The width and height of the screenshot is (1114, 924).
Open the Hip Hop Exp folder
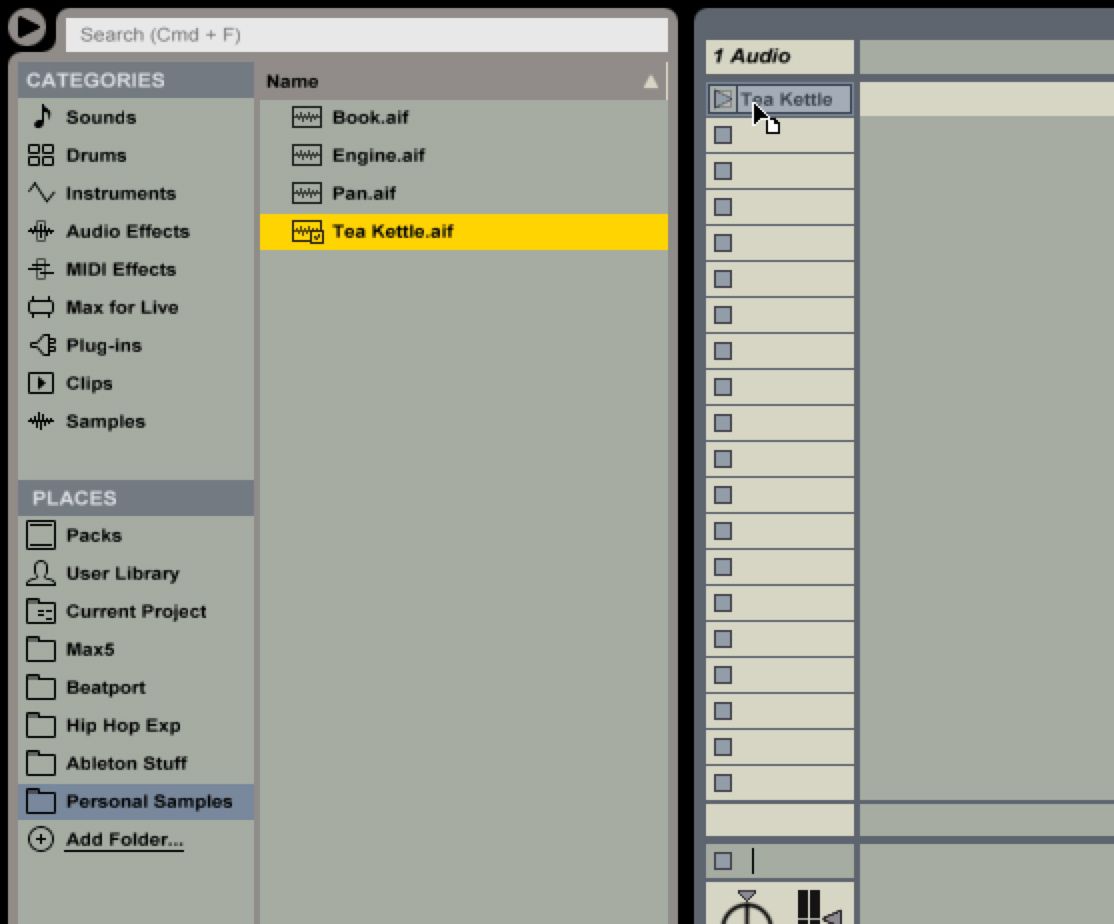(136, 725)
